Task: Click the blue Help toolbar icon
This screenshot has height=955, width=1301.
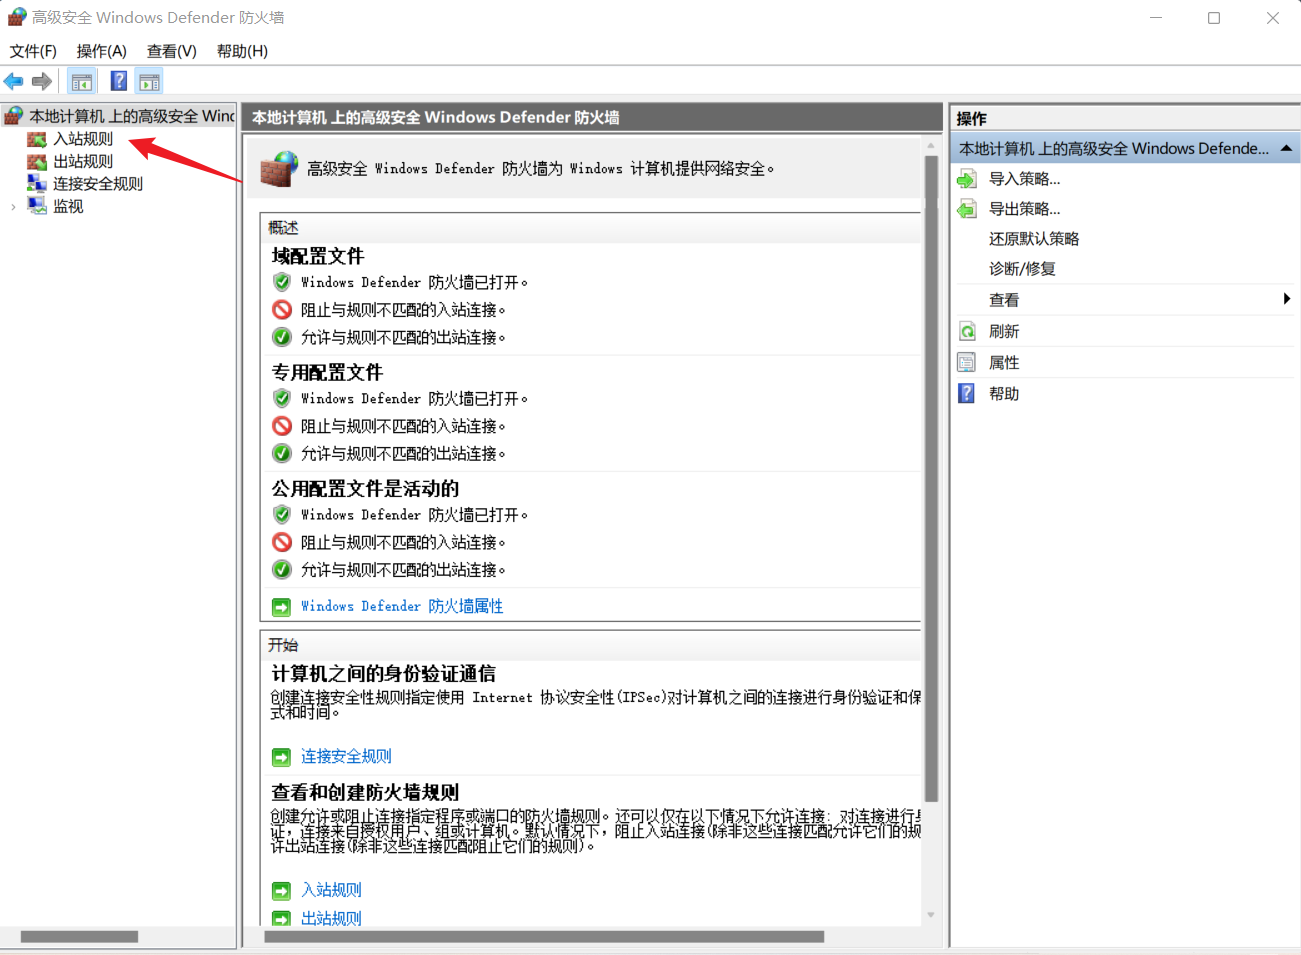Action: click(x=119, y=82)
